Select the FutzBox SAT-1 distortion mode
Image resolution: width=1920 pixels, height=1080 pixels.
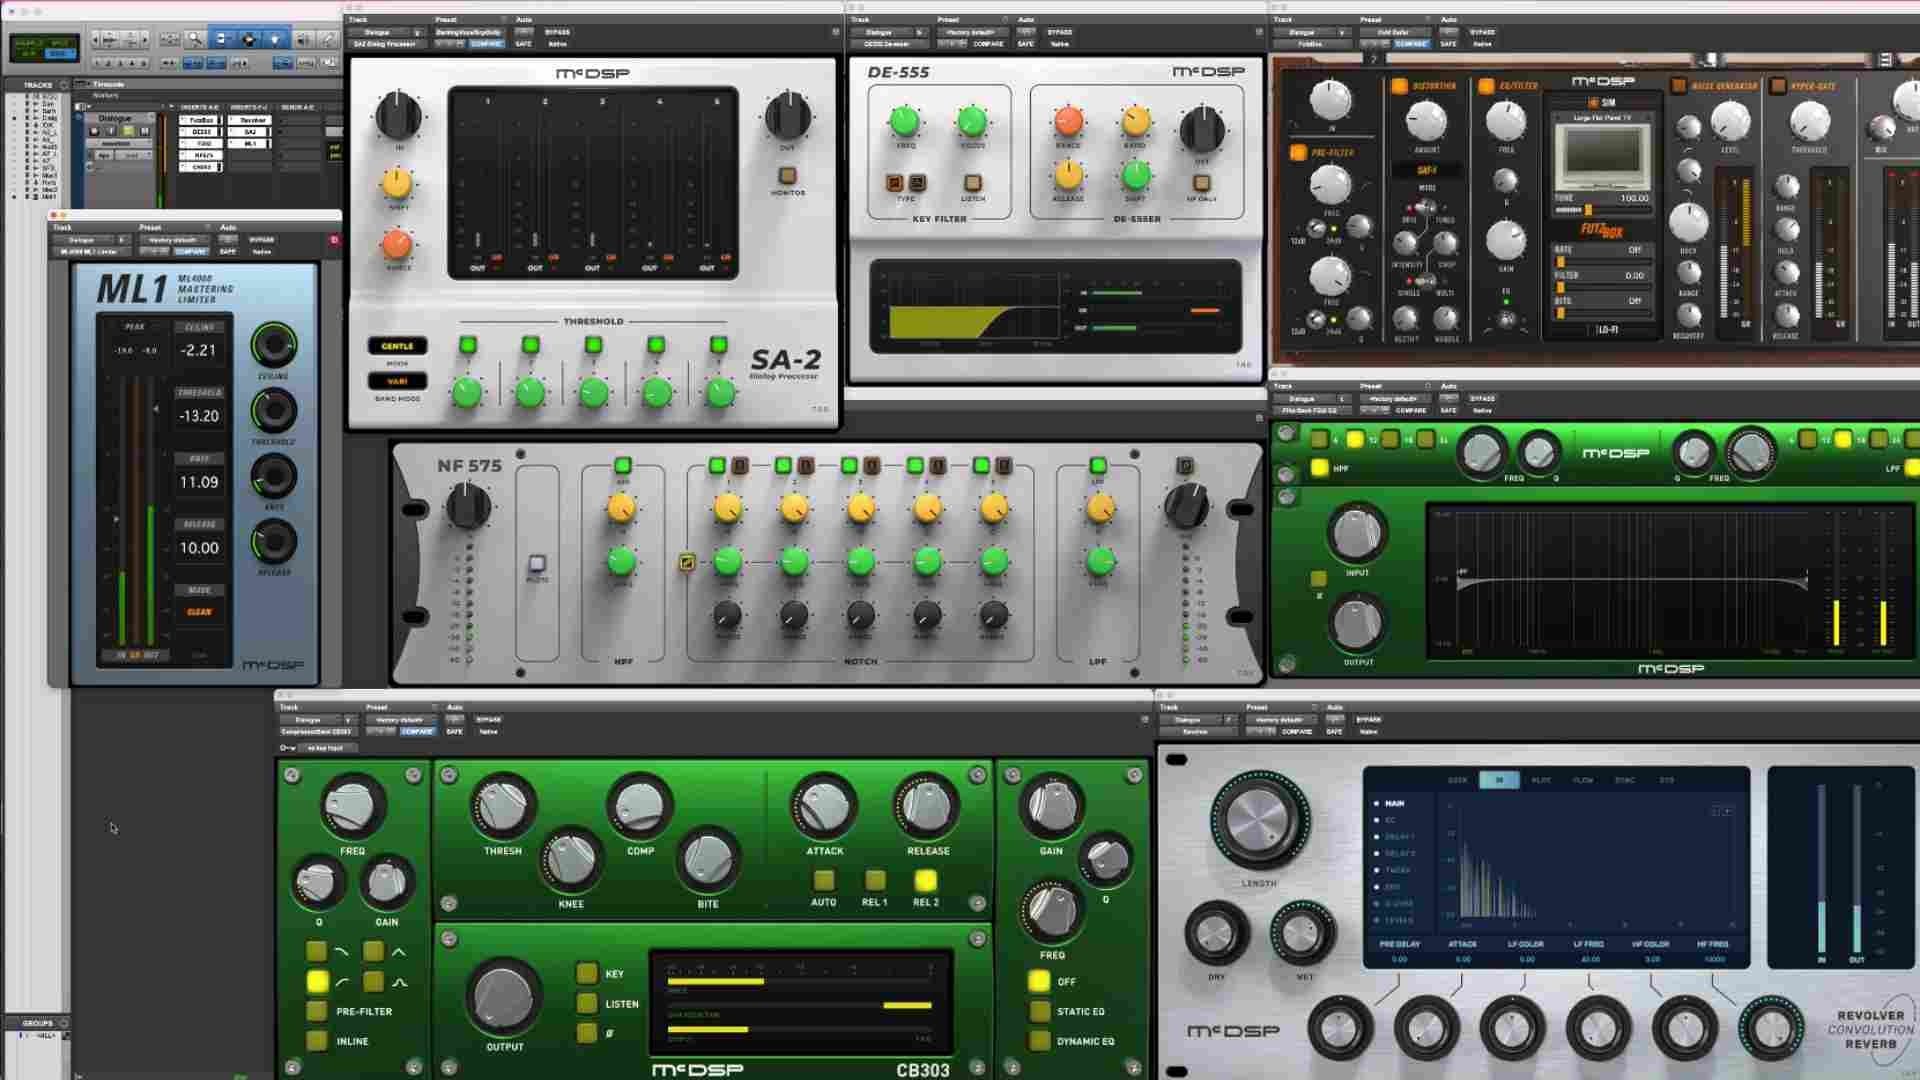tap(1427, 170)
